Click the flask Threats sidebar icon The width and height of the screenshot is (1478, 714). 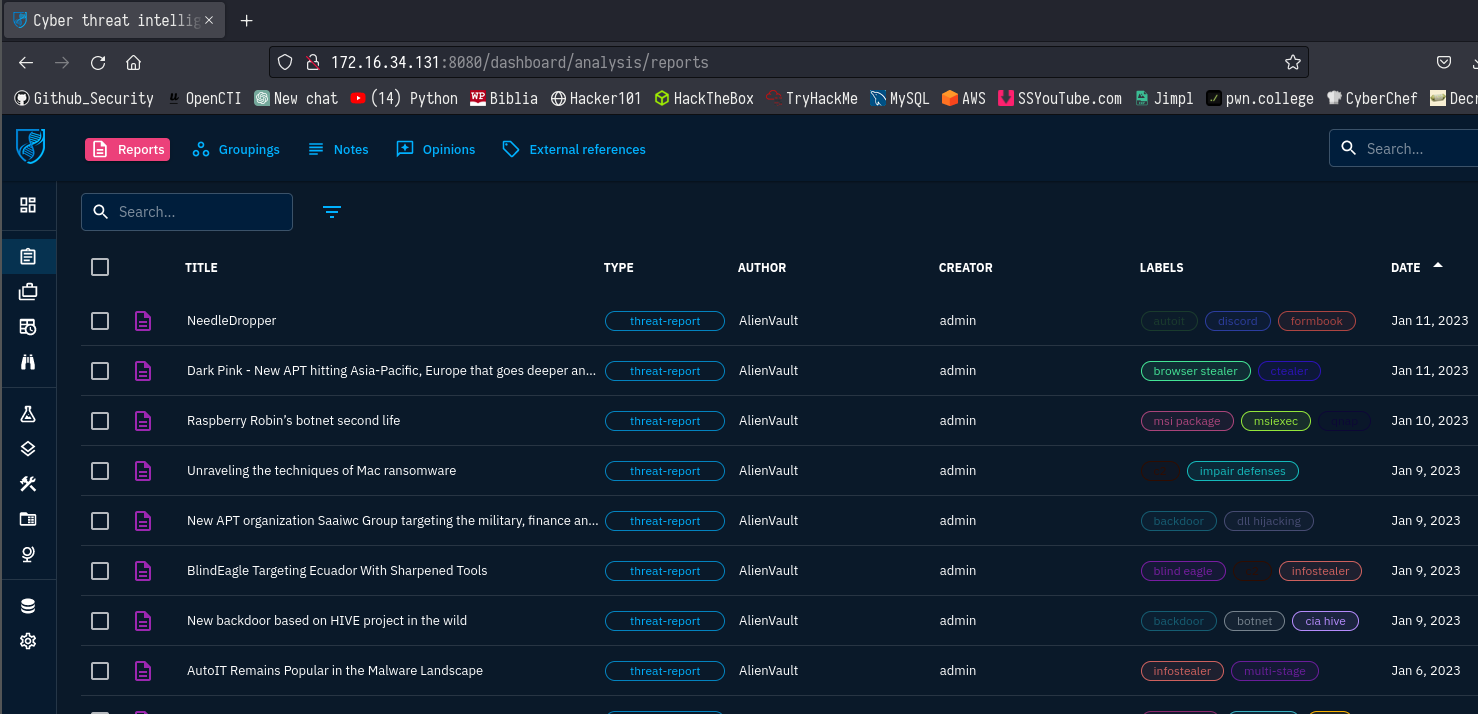pos(28,414)
